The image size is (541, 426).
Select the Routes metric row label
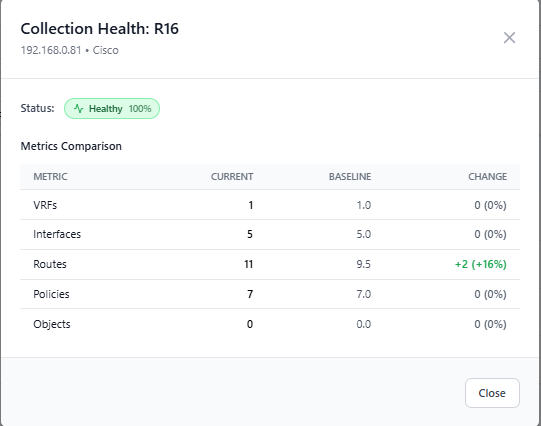tap(50, 264)
